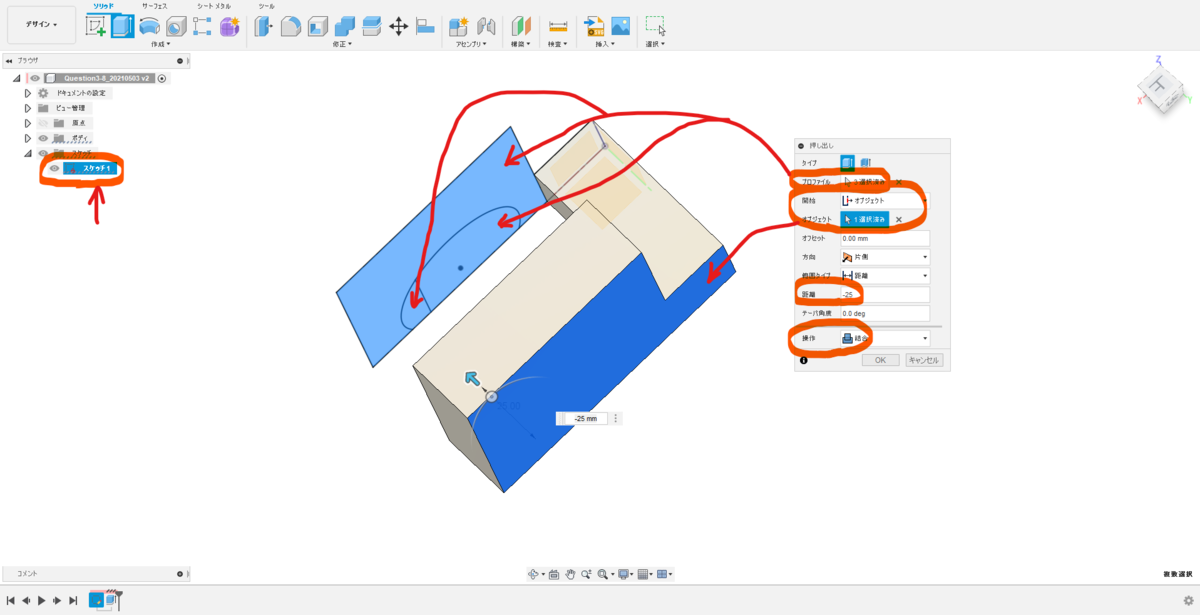Click the 距離 -25 input field
Image resolution: width=1200 pixels, height=615 pixels.
(885, 295)
